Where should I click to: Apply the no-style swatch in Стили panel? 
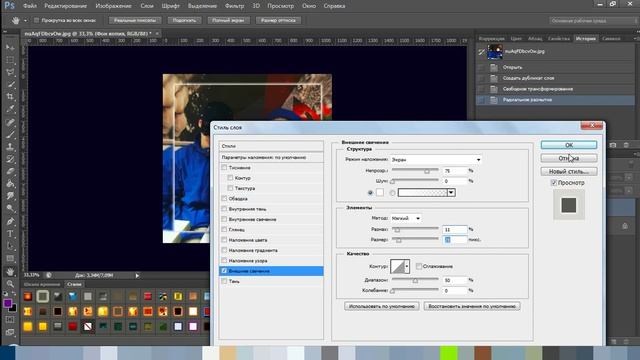point(88,327)
